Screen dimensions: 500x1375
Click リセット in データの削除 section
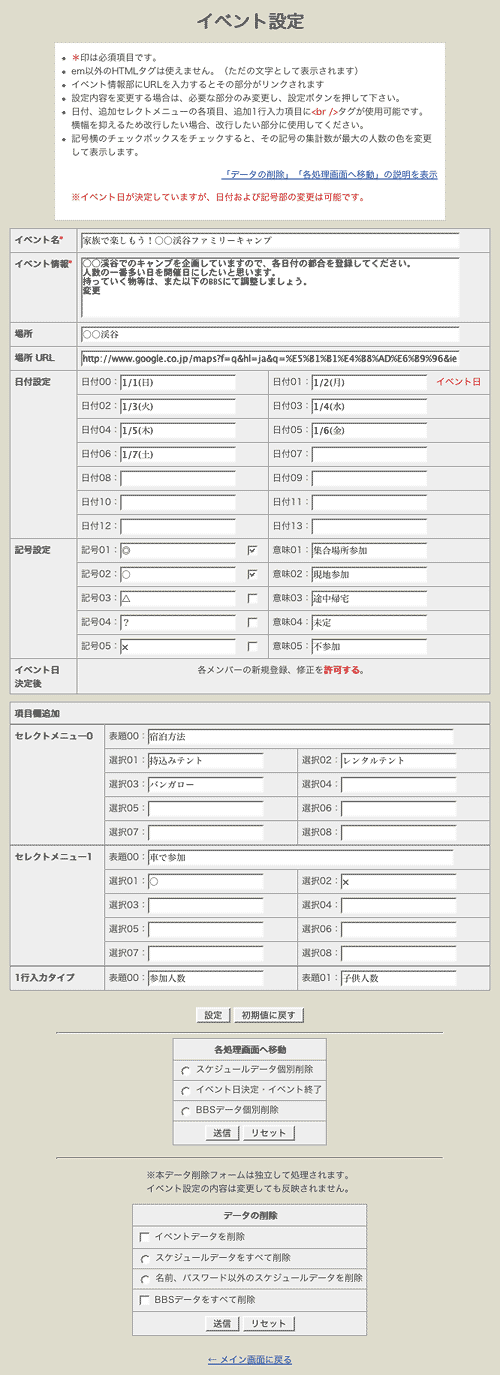click(268, 1323)
